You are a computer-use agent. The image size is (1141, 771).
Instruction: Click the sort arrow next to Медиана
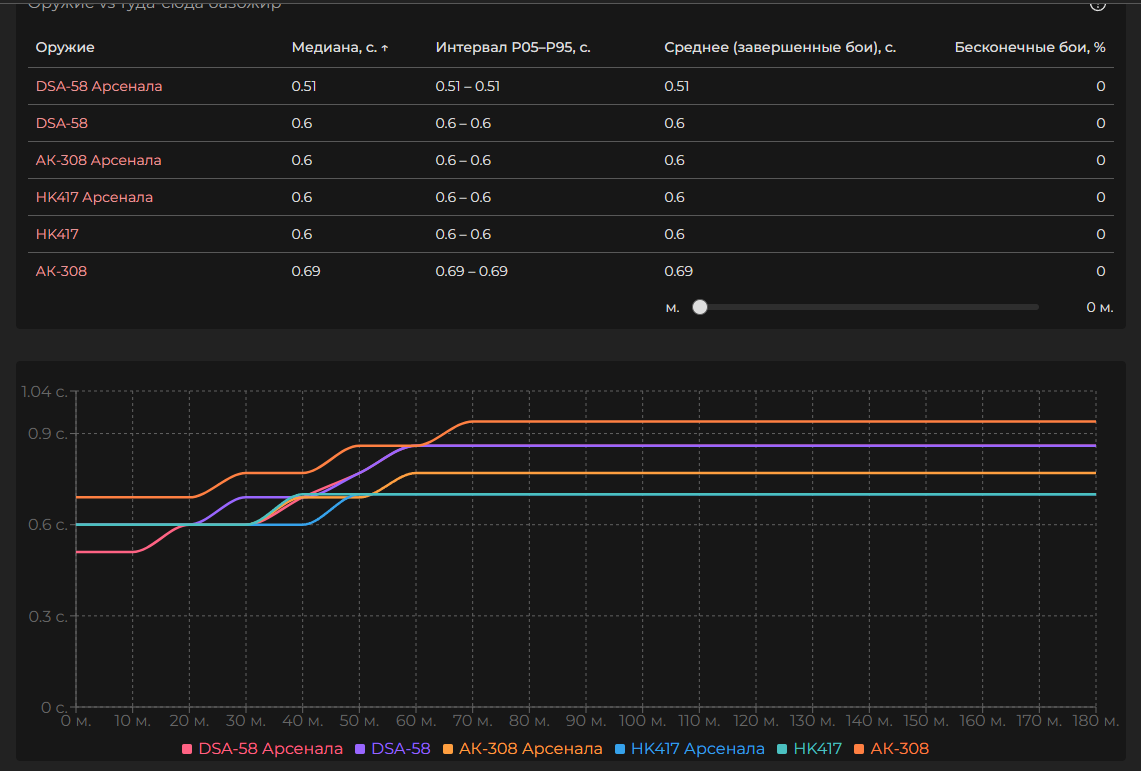[x=385, y=48]
